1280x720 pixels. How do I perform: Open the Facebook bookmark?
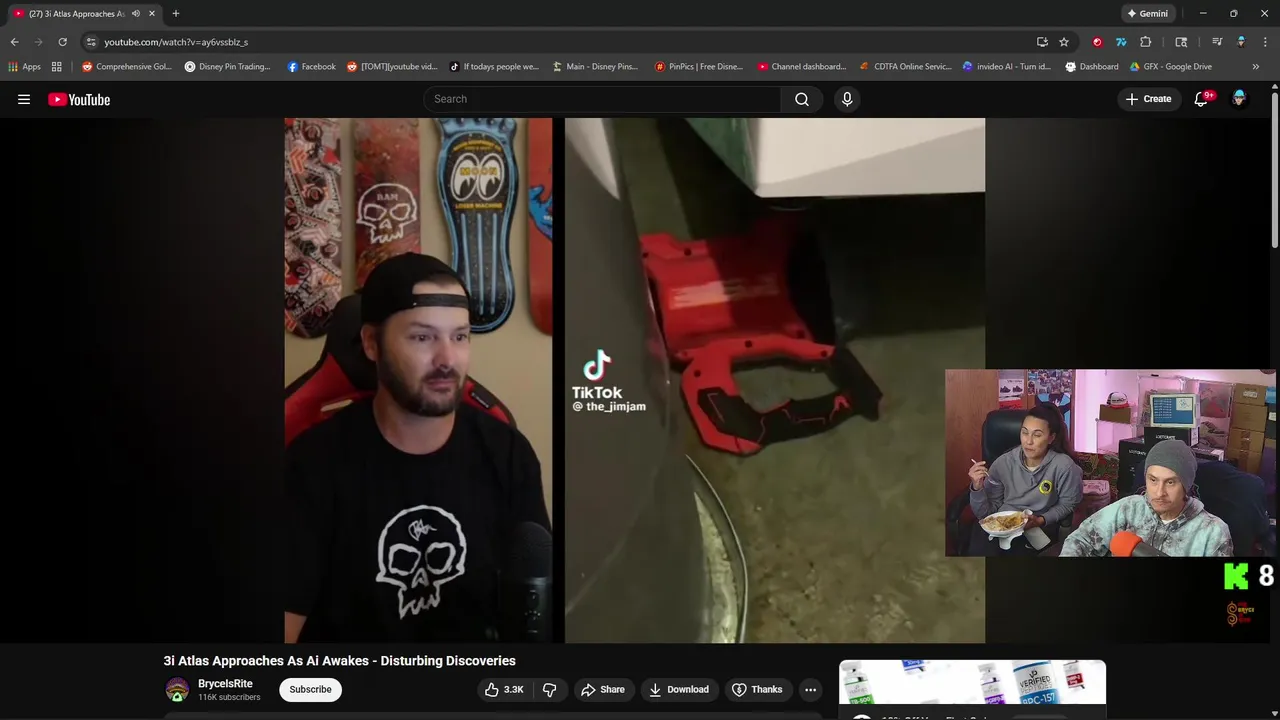311,67
